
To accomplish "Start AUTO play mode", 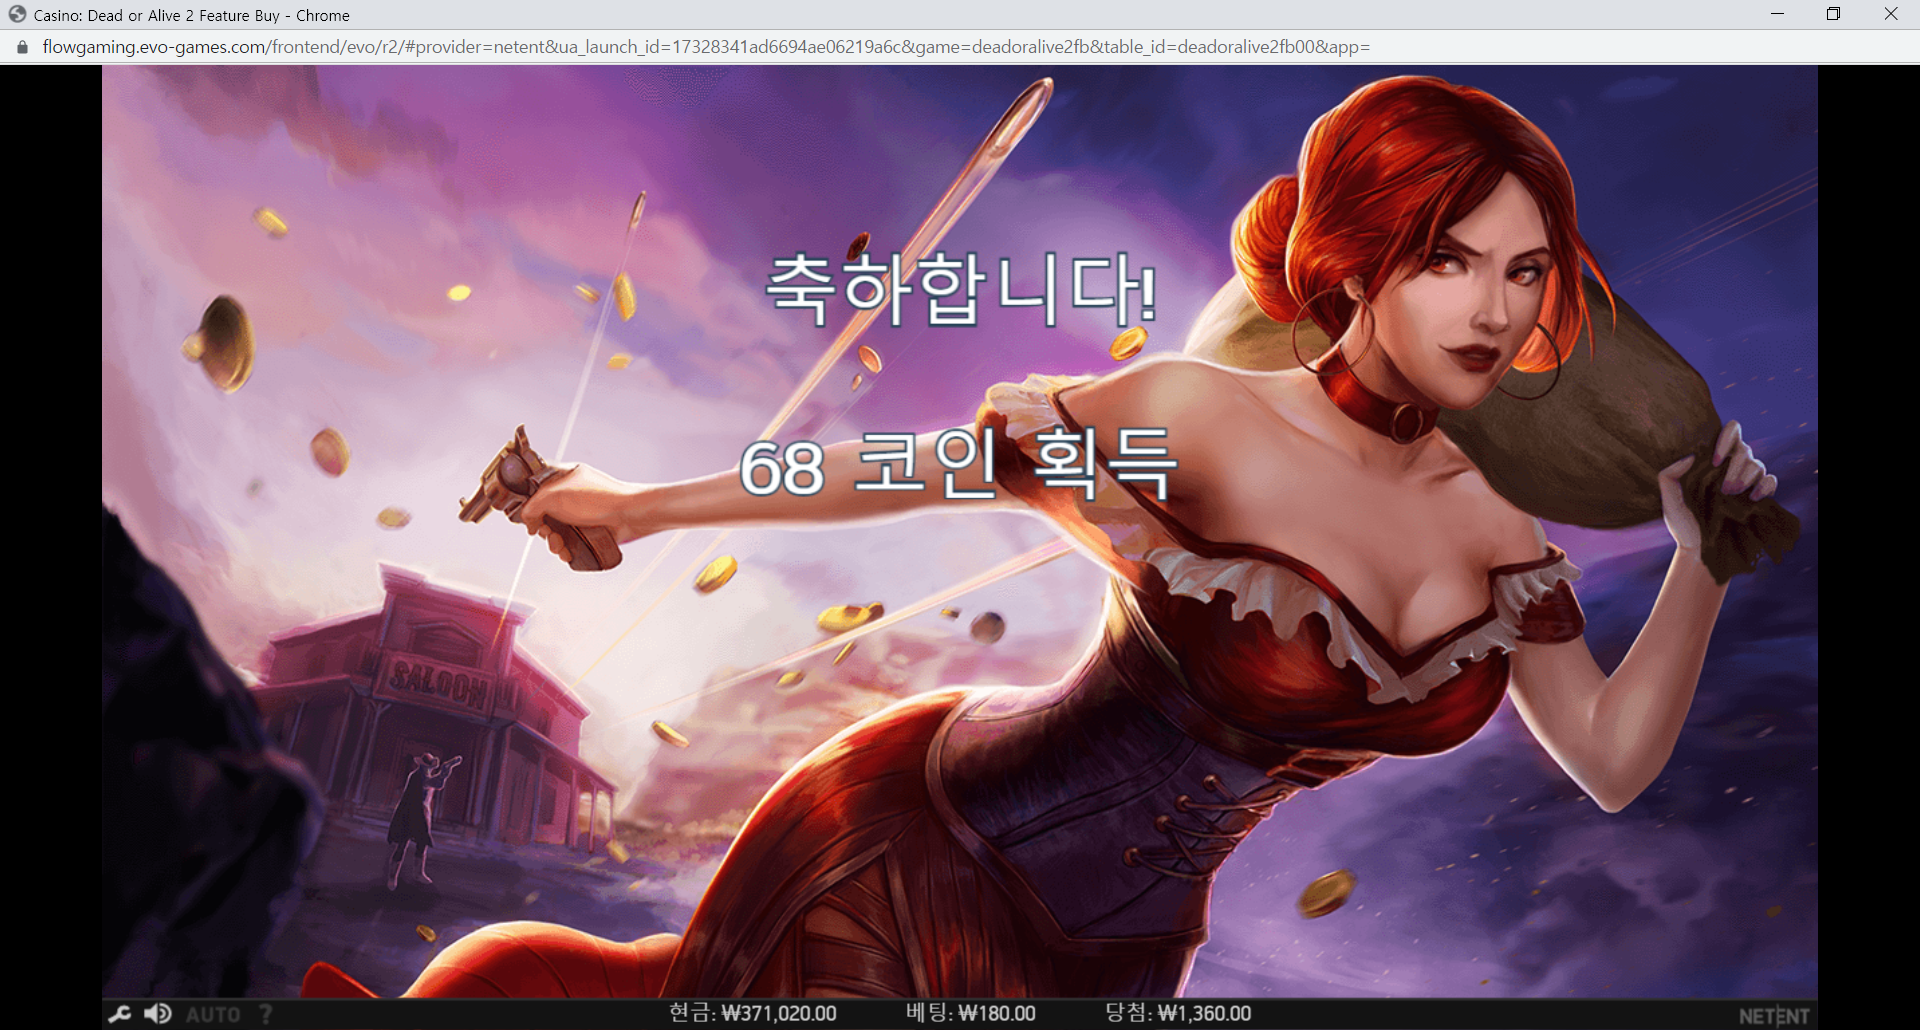I will [x=213, y=1014].
